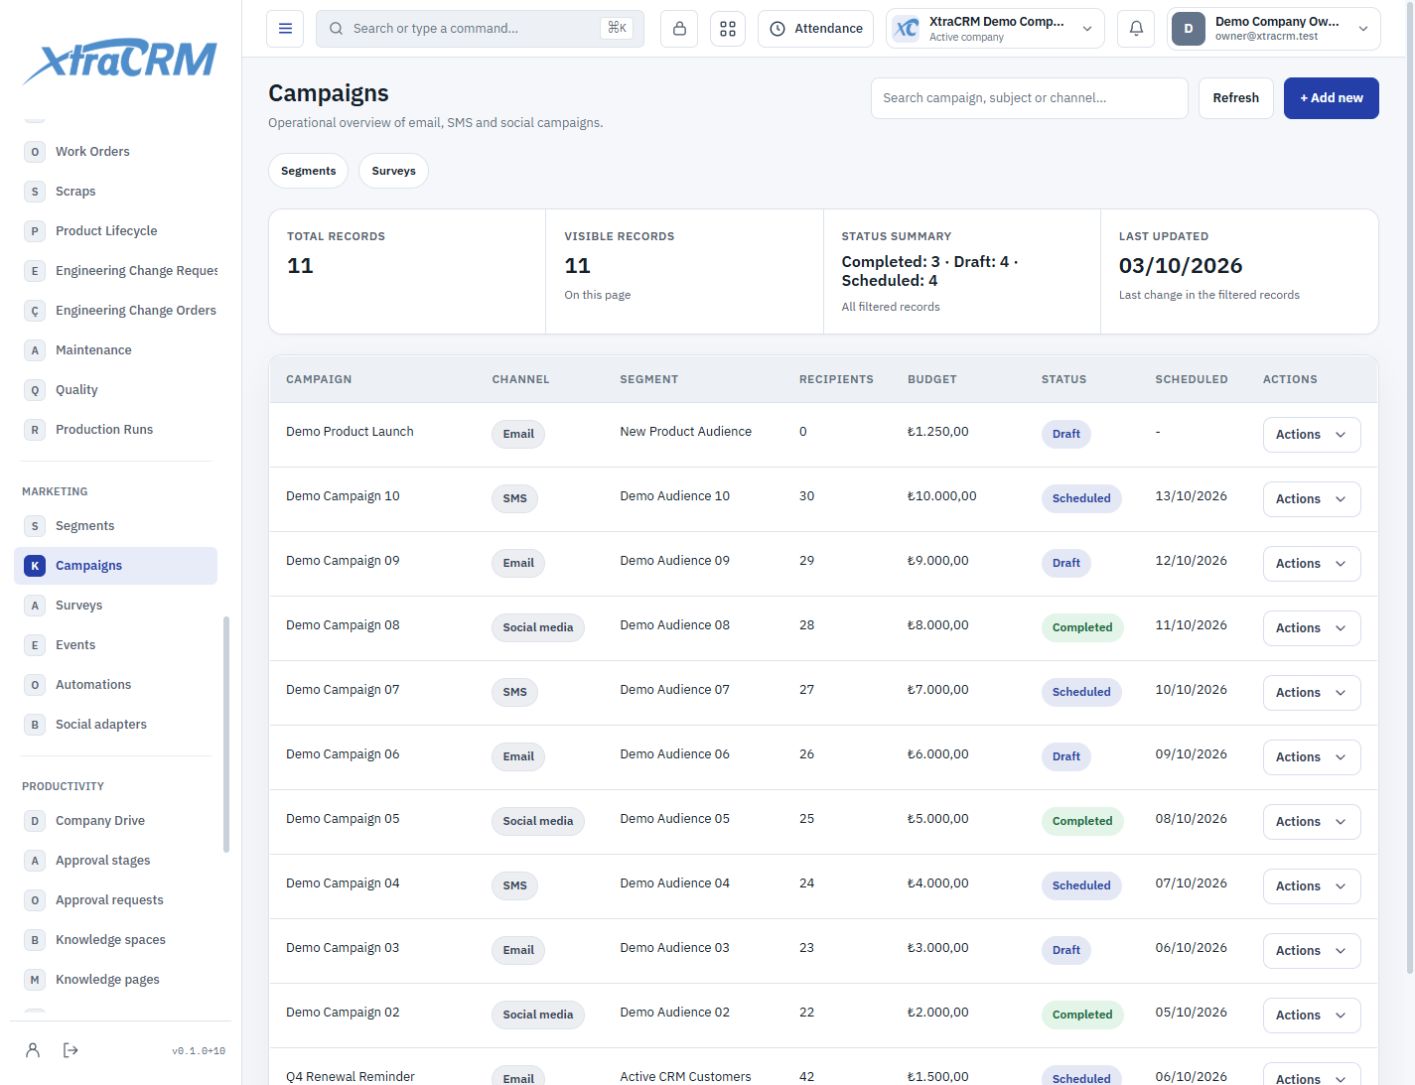This screenshot has width=1415, height=1085.
Task: Select the New Product Audience segment cell
Action: tap(686, 432)
